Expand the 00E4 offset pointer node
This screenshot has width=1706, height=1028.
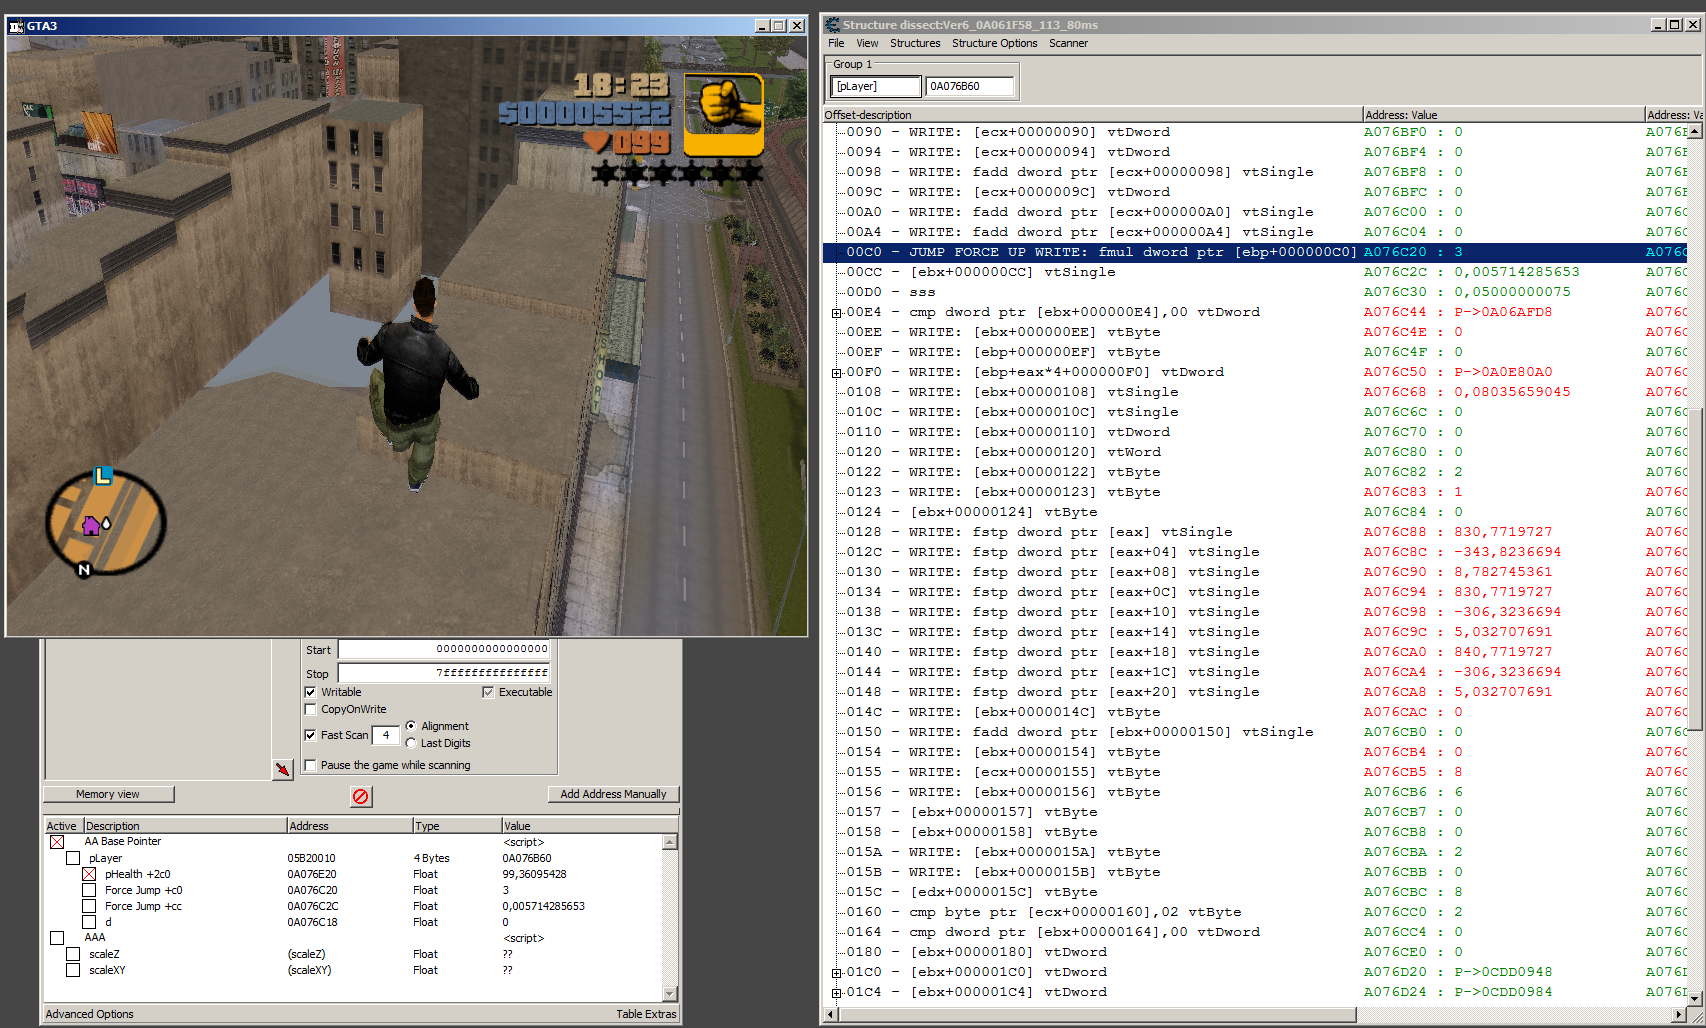tap(836, 313)
